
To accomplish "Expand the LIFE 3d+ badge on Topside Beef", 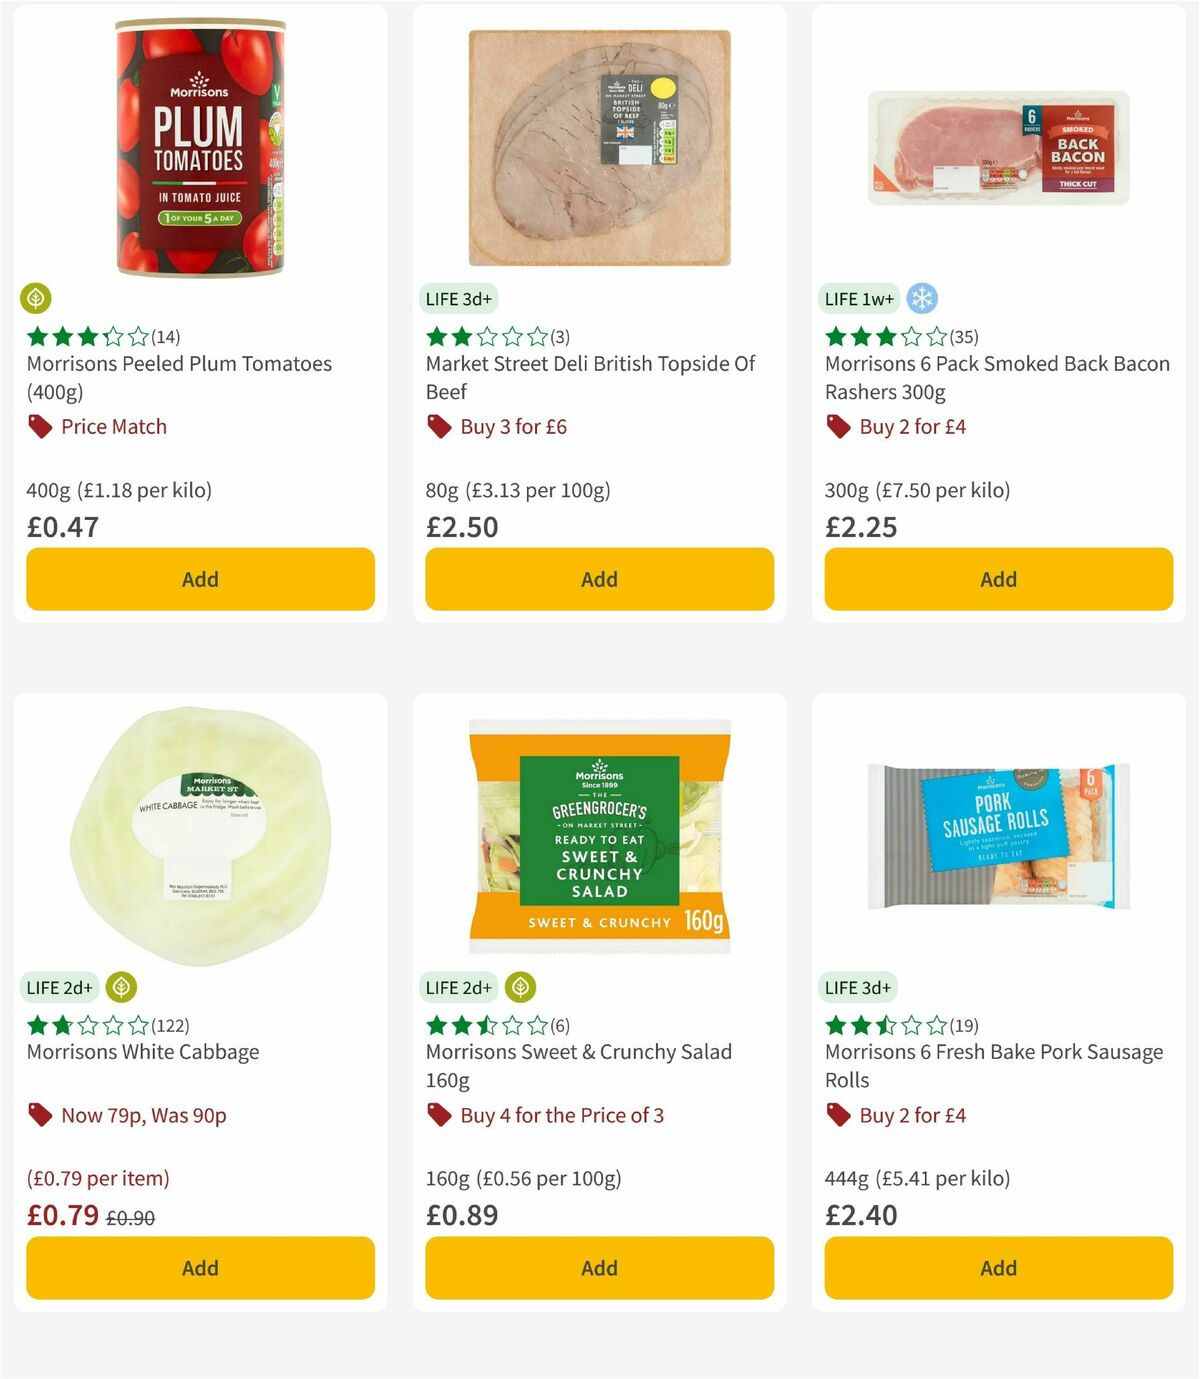I will pos(459,298).
